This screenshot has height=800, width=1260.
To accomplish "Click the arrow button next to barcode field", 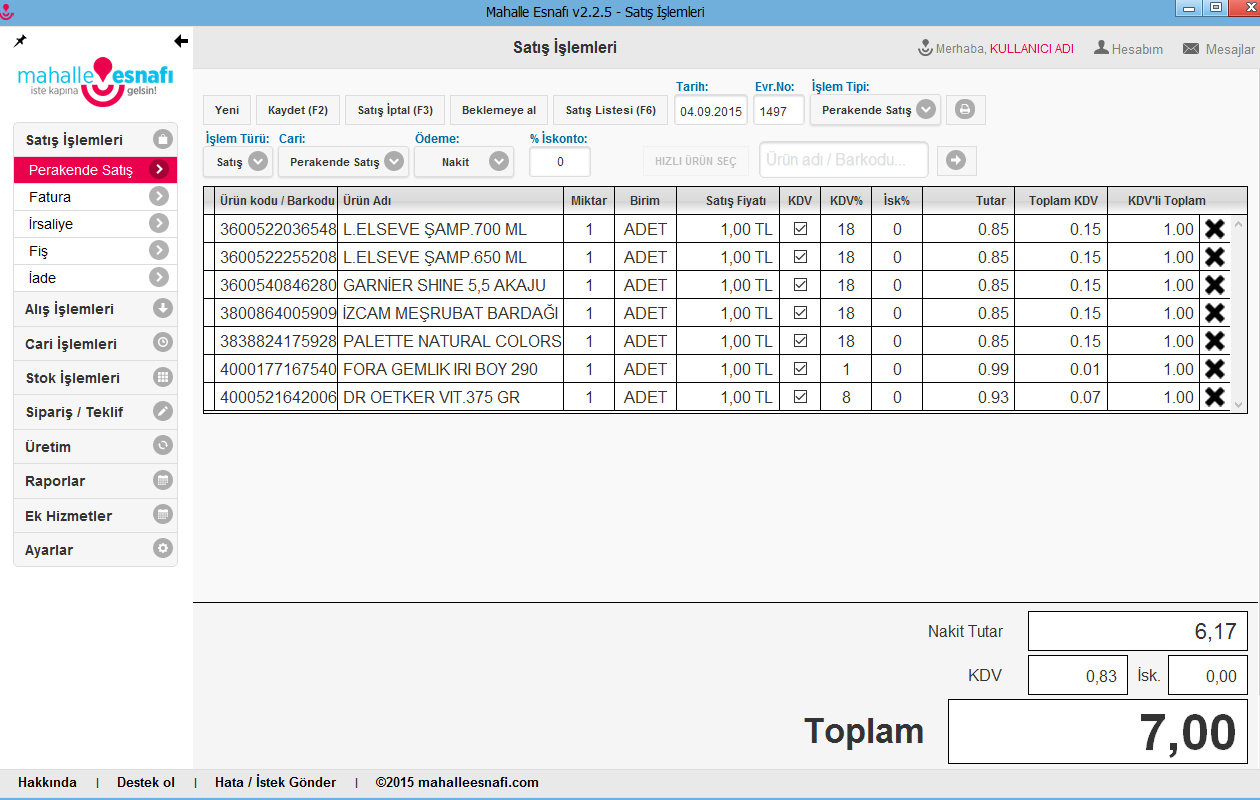I will (955, 160).
